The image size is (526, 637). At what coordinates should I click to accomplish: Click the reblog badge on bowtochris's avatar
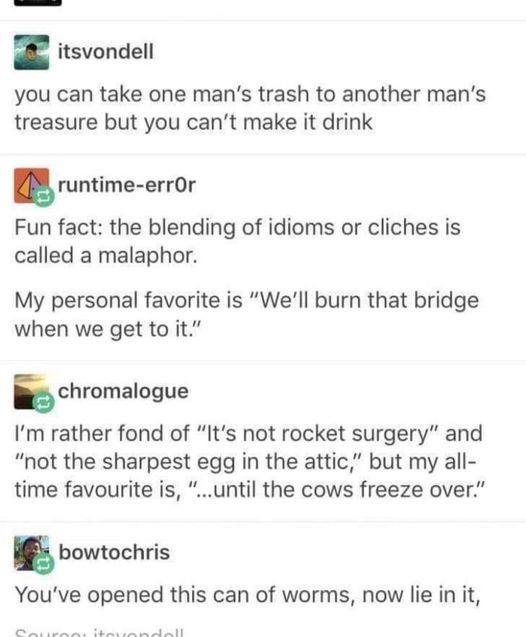click(x=43, y=564)
